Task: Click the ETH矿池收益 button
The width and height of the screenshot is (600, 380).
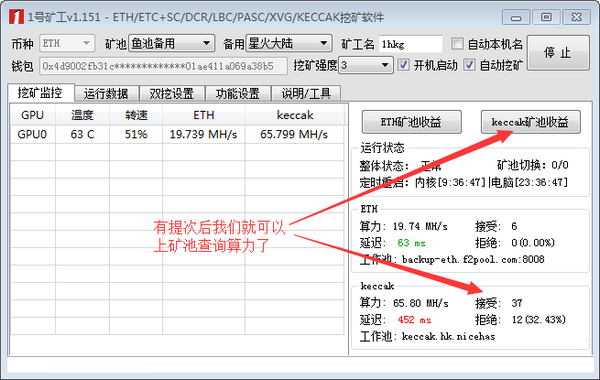Action: point(412,122)
